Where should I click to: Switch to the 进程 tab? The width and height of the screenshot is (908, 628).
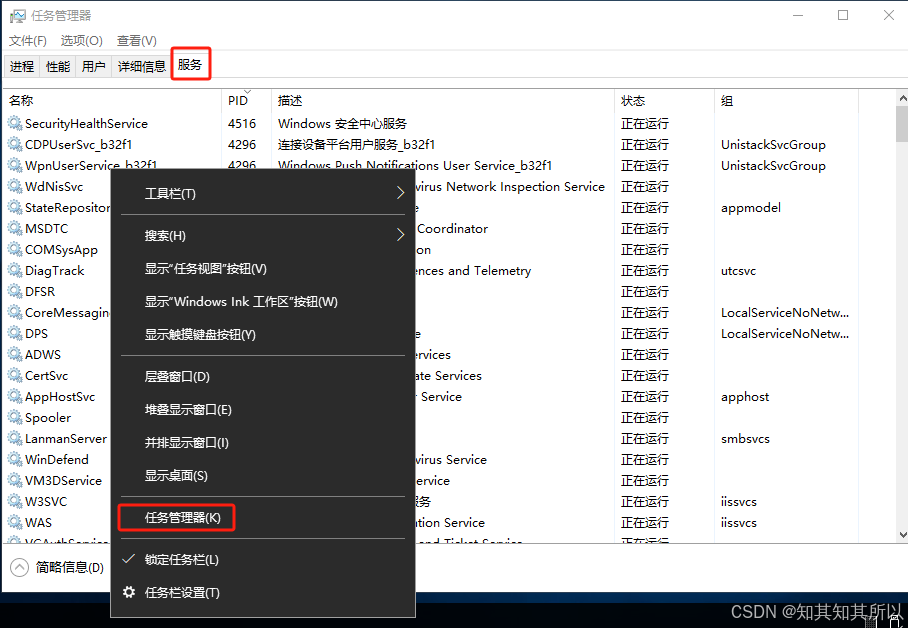(x=22, y=66)
